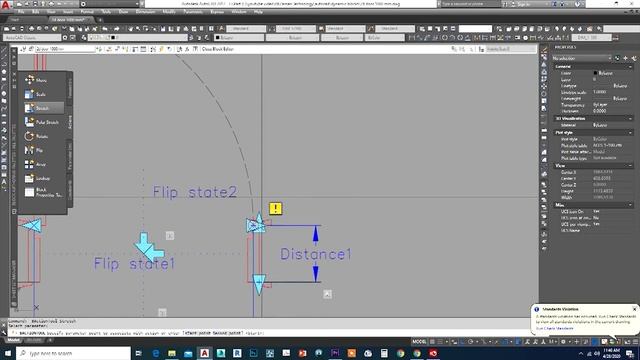Open the Express menu

point(217,12)
